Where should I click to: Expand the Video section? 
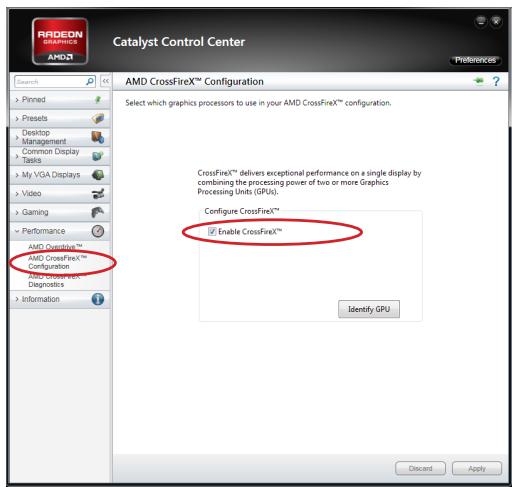click(60, 193)
